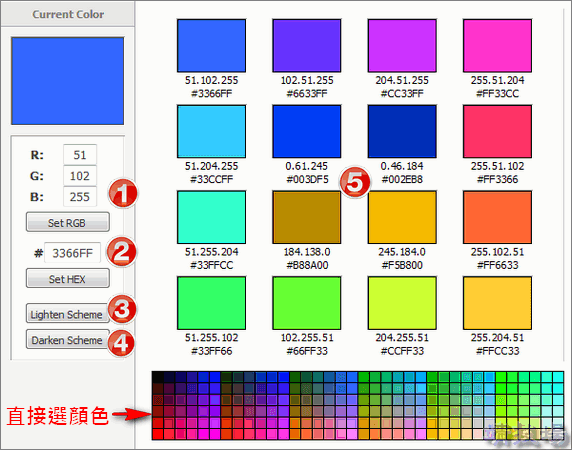Apply the Darken Scheme button
Screen dimensions: 572x450
[x=67, y=340]
